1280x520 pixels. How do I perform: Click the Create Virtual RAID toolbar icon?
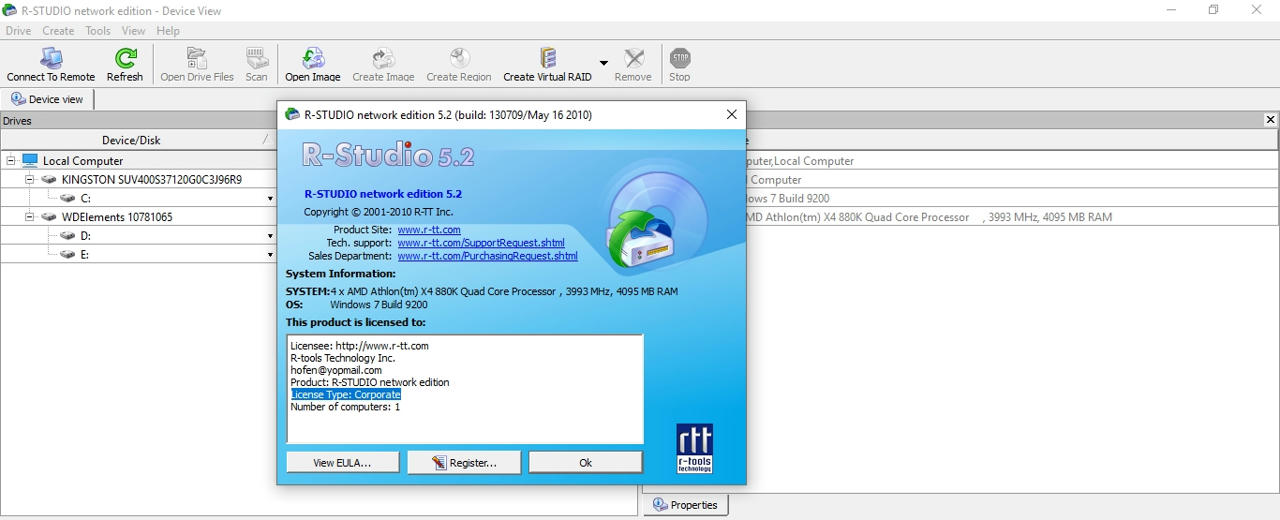pos(547,65)
